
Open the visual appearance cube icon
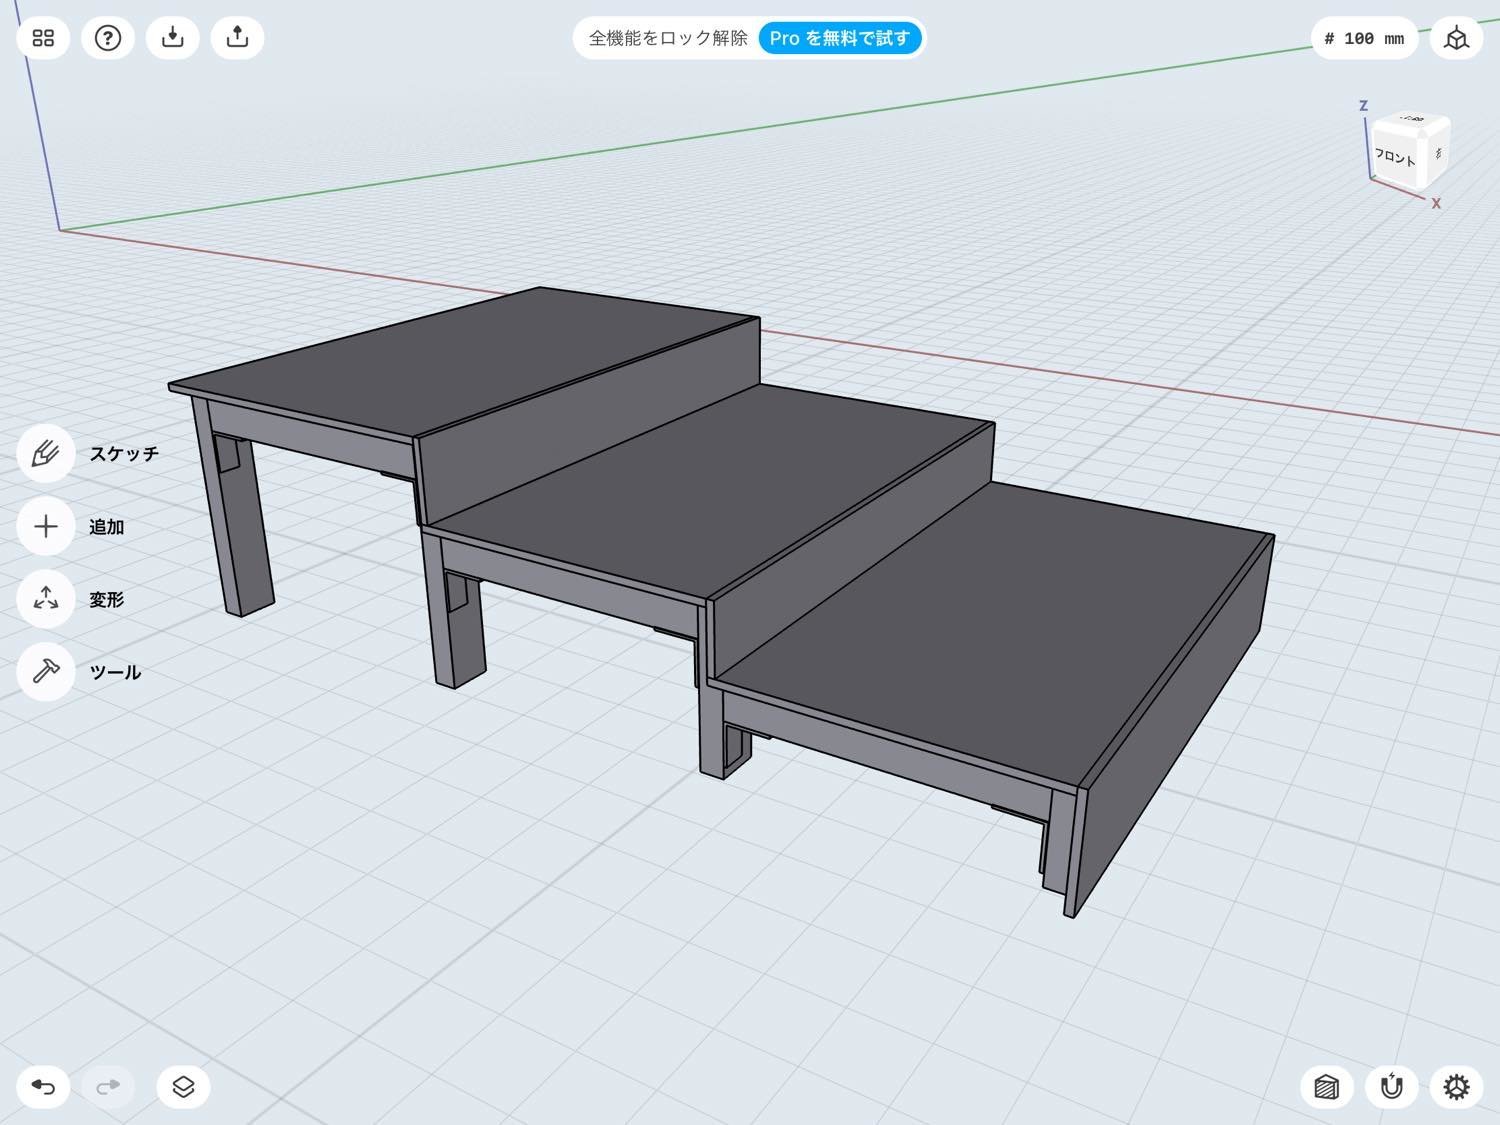pyautogui.click(x=1326, y=1086)
